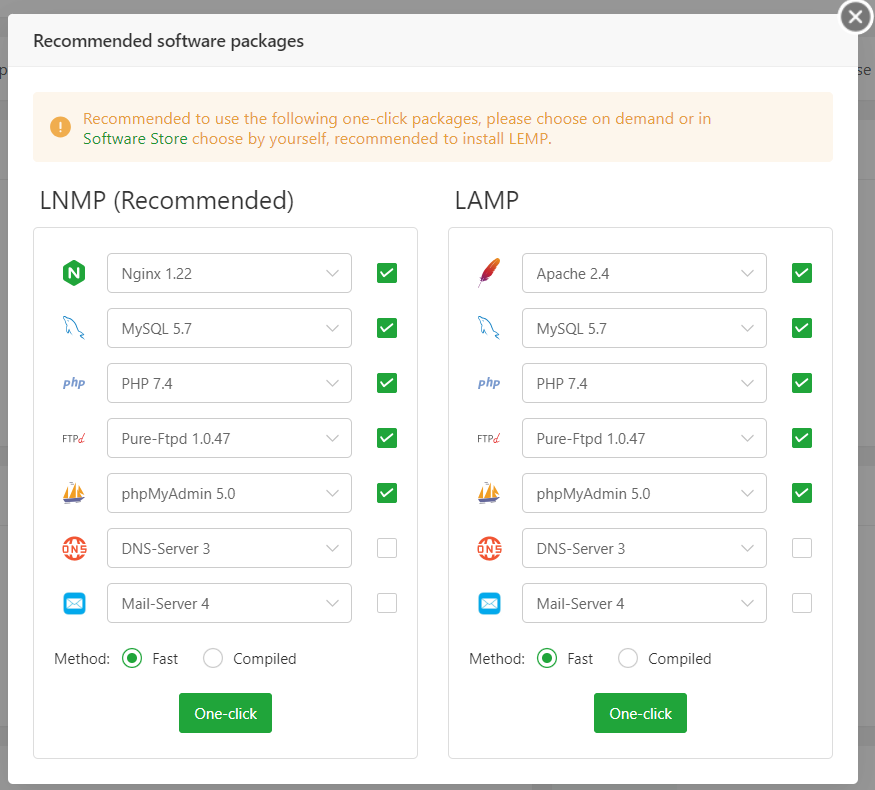Open the LNMP Mail-Server 4 dropdown
The image size is (875, 790).
click(x=229, y=603)
